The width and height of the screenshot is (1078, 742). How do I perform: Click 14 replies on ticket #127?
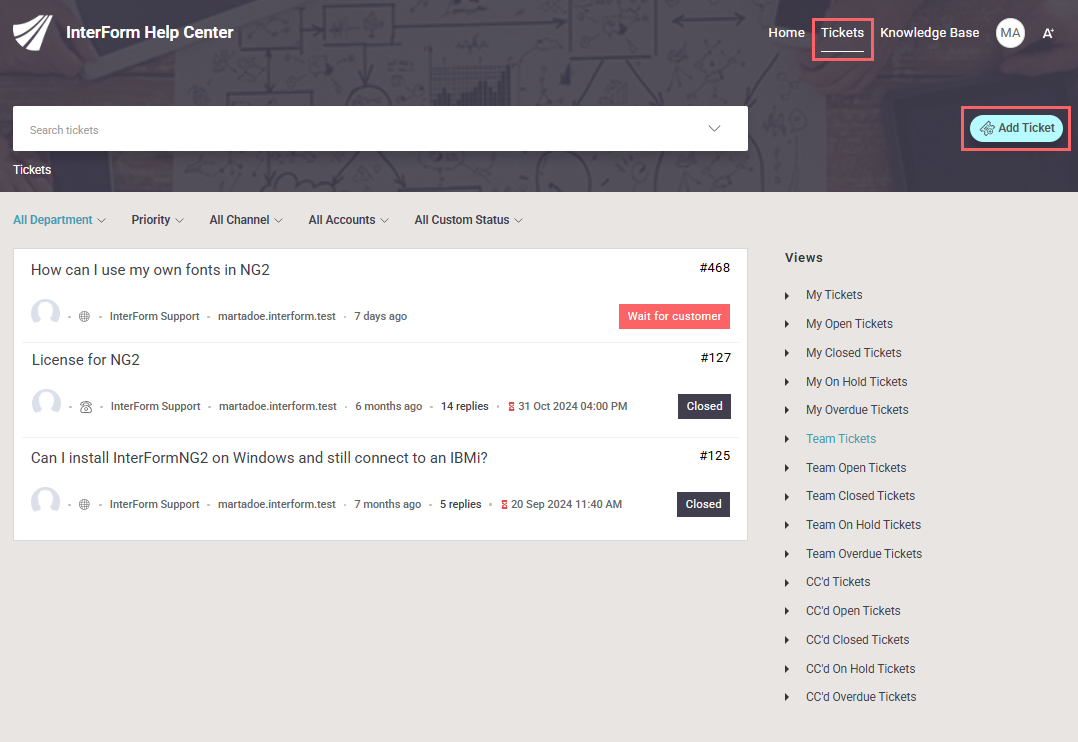click(x=464, y=406)
